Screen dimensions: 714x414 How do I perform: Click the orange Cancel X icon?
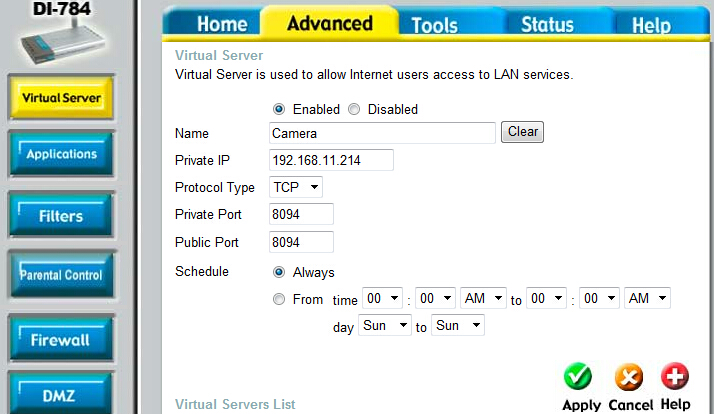tap(627, 377)
